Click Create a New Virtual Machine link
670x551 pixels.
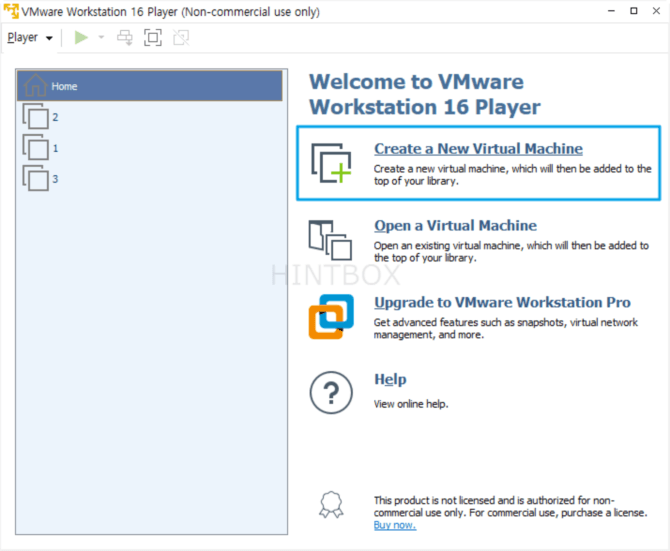point(478,149)
